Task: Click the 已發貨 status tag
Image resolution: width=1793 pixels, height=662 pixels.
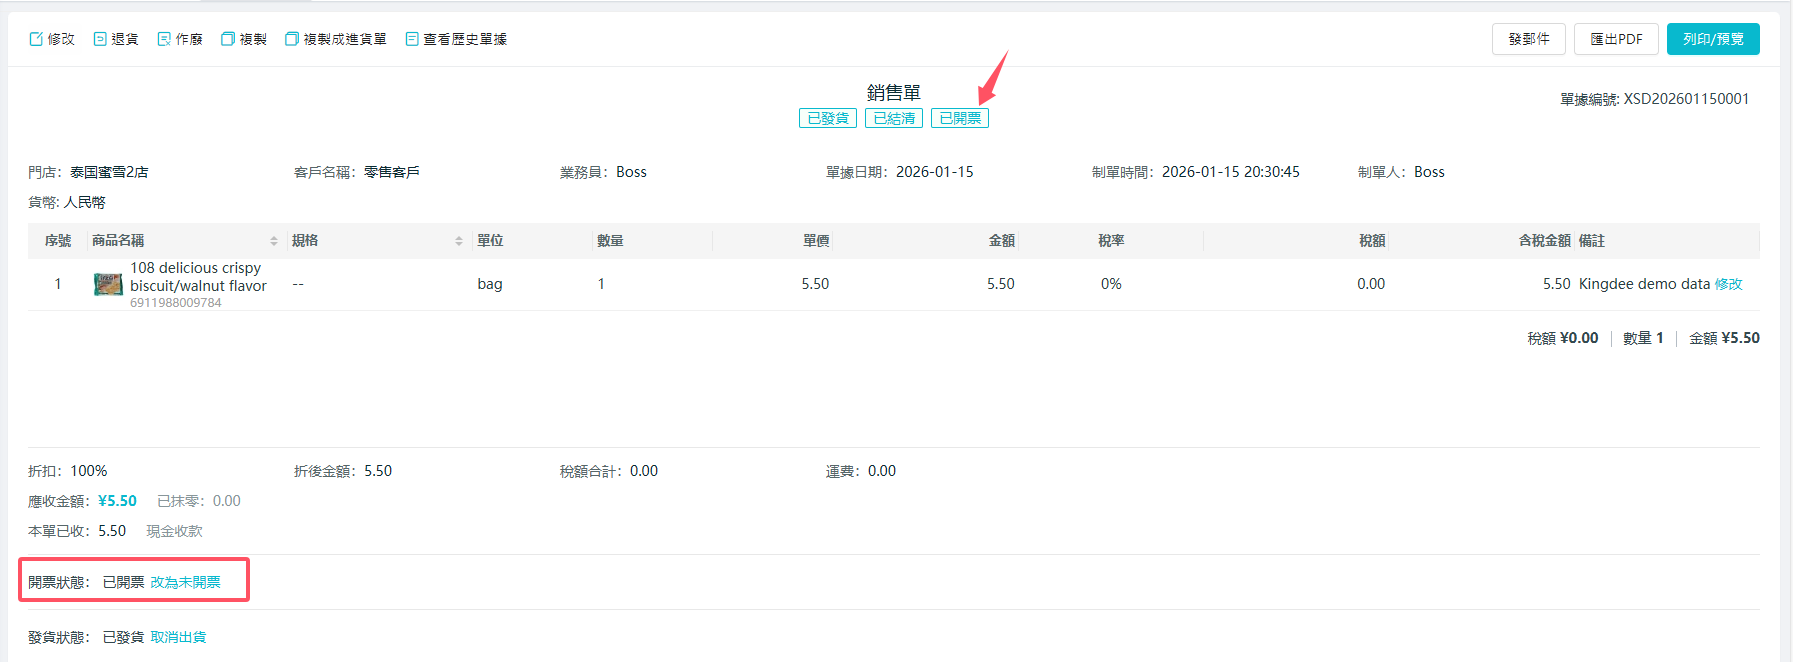Action: tap(828, 118)
